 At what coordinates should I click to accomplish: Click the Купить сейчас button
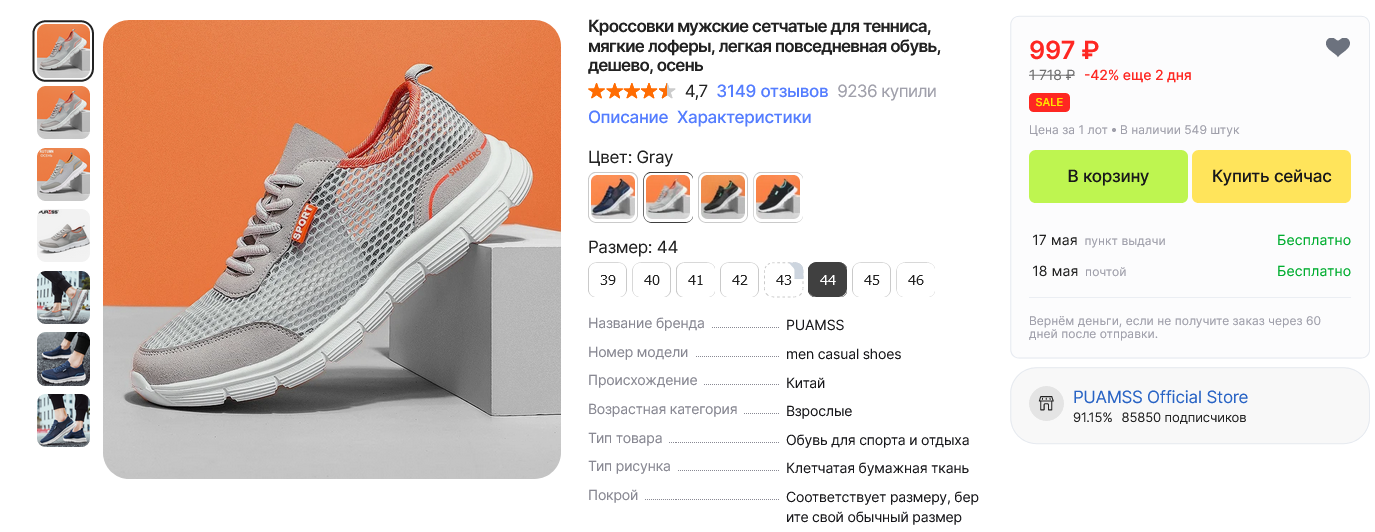[x=1271, y=176]
